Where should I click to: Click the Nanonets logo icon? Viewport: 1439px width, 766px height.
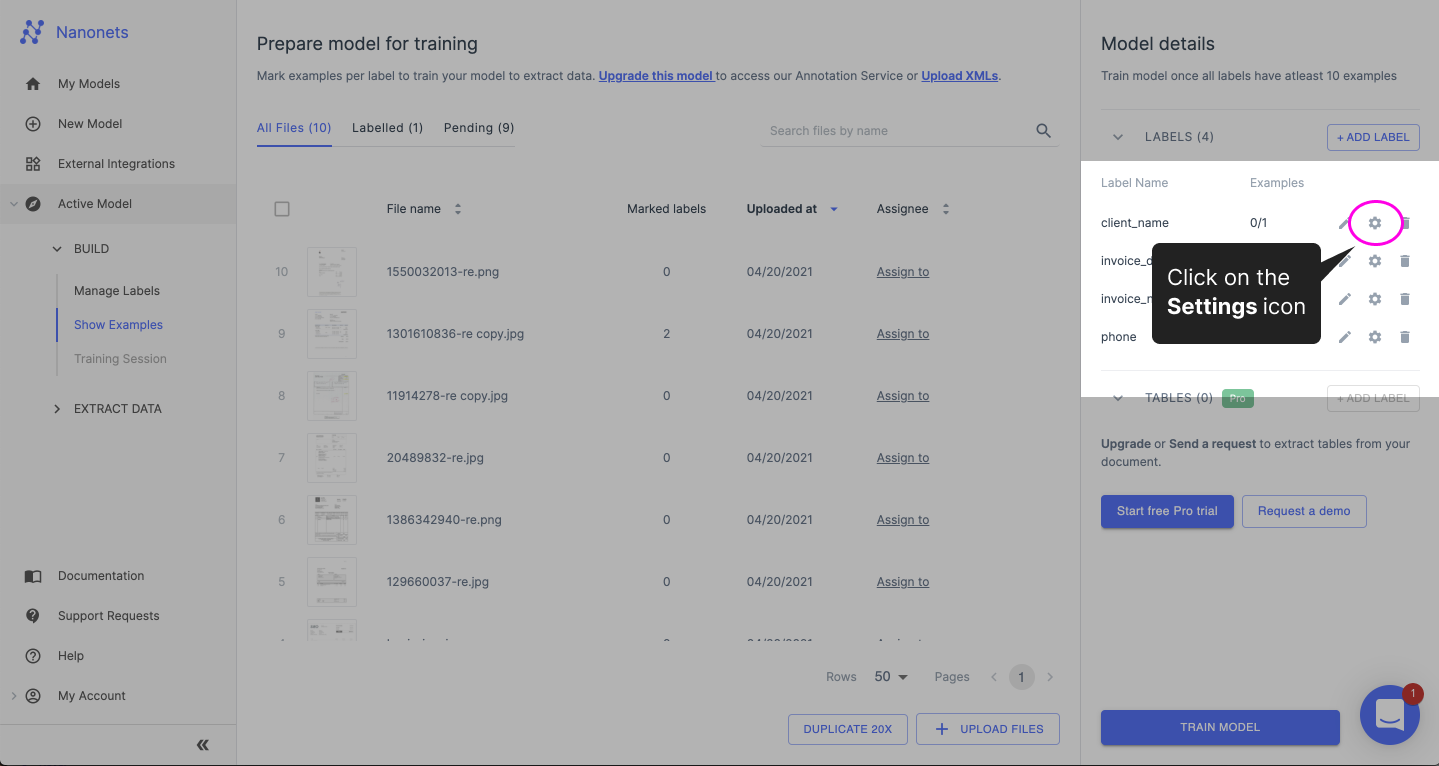(x=32, y=32)
